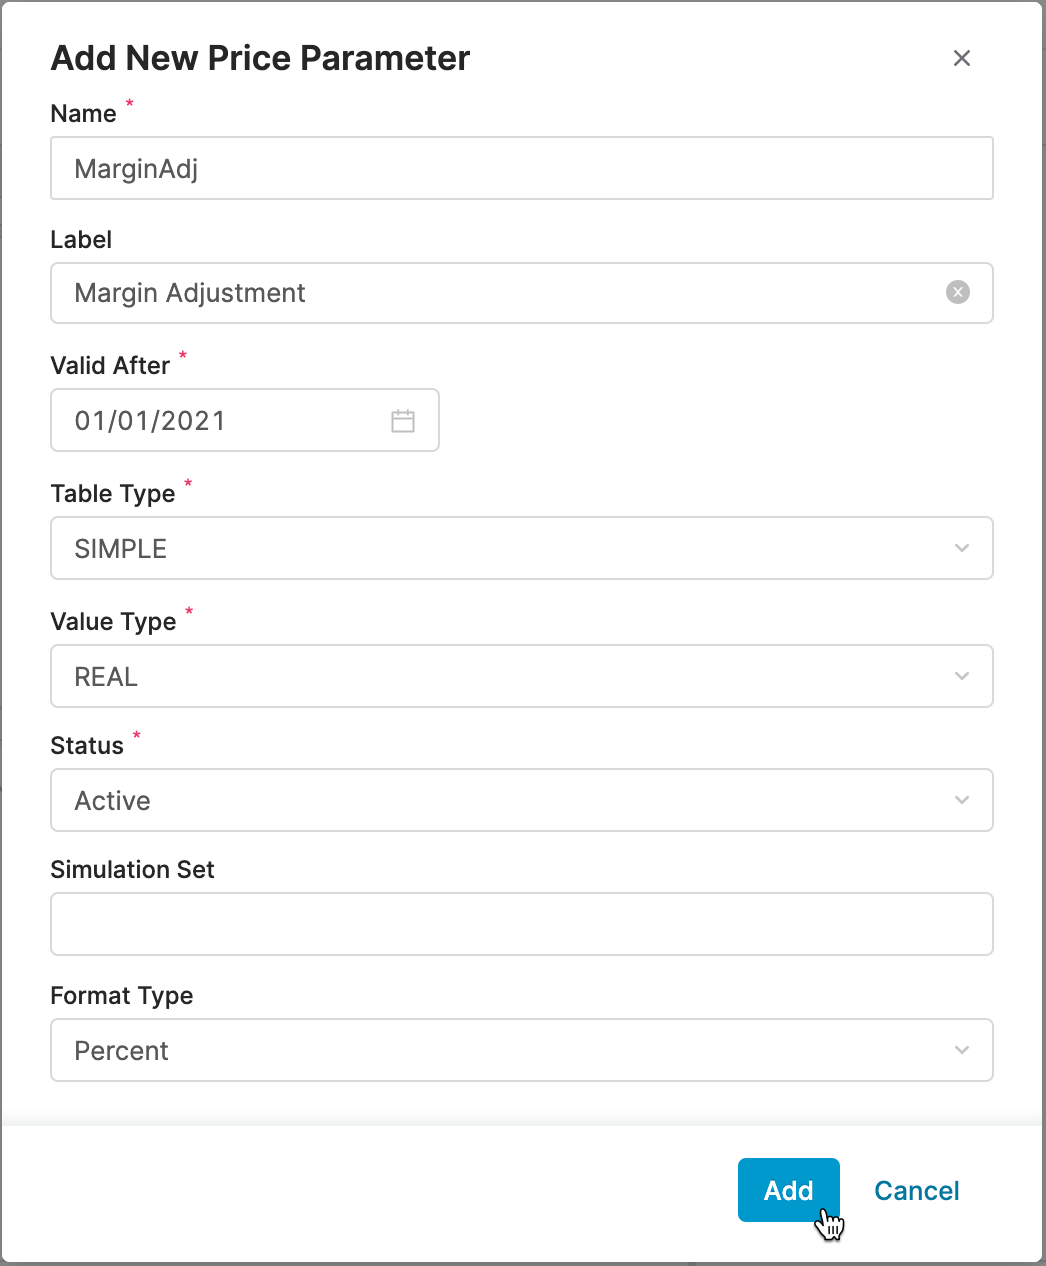The image size is (1046, 1266).
Task: Click the chevron on the Status field
Action: coord(961,800)
